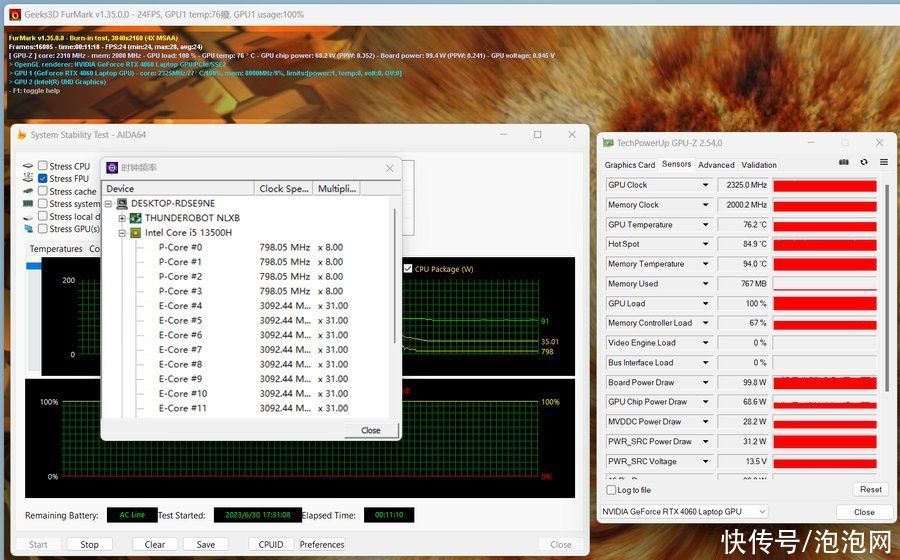Open the GPU Clock sensor dropdown
This screenshot has width=900, height=560.
(705, 185)
